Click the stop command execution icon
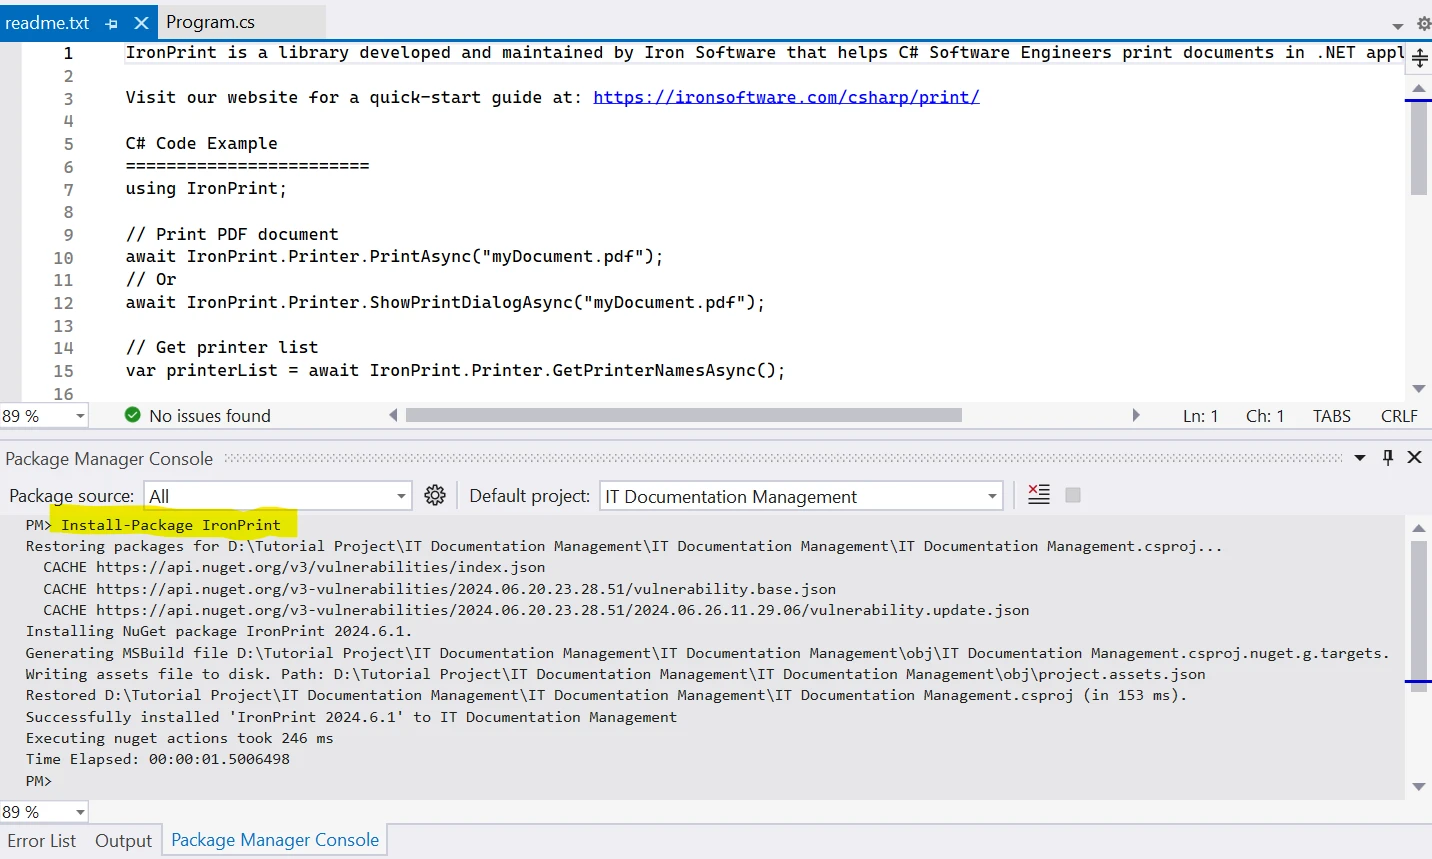The height and width of the screenshot is (859, 1432). click(1073, 495)
